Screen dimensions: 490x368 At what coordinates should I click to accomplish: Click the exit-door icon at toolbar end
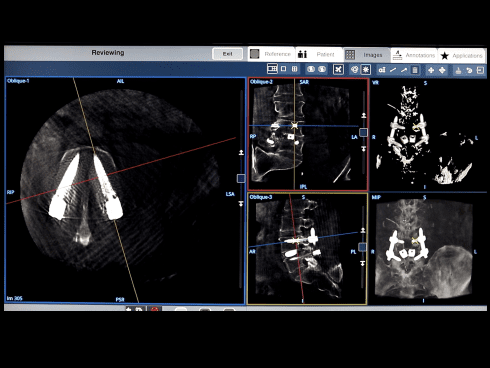(x=480, y=70)
